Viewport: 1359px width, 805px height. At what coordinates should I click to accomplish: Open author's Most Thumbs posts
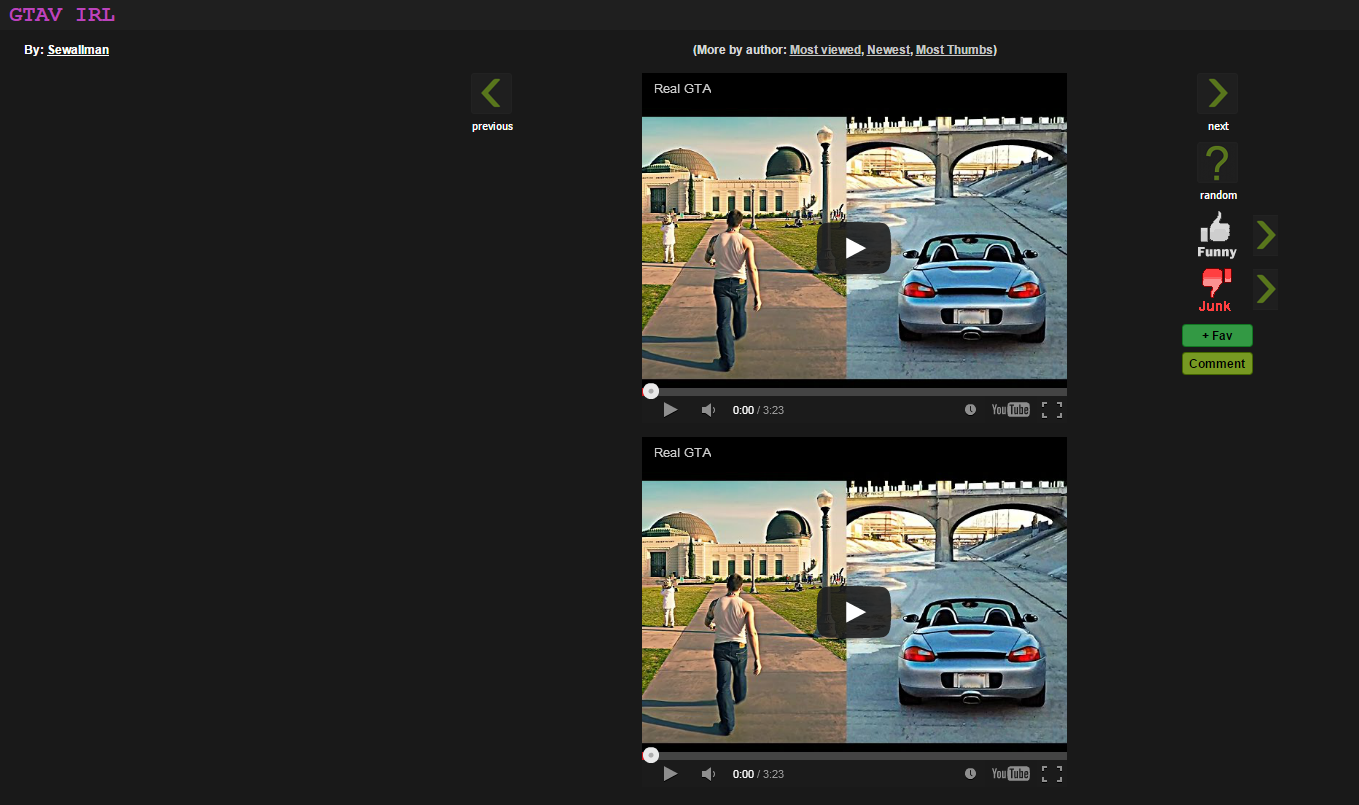954,50
